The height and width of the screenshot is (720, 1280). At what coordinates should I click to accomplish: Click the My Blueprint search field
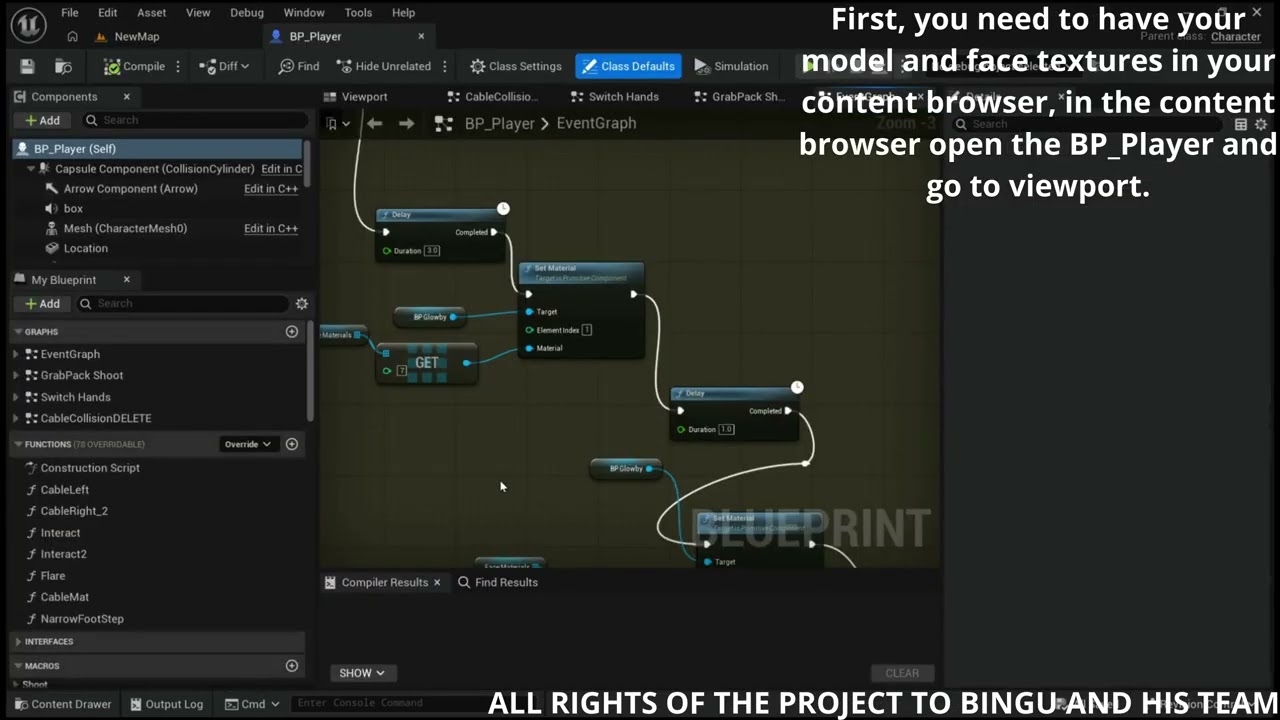point(183,304)
